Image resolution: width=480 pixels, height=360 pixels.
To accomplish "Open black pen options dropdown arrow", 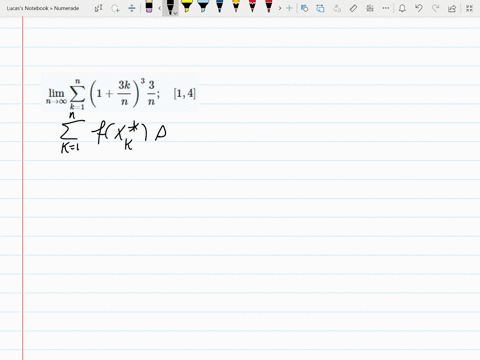I will click(x=176, y=13).
